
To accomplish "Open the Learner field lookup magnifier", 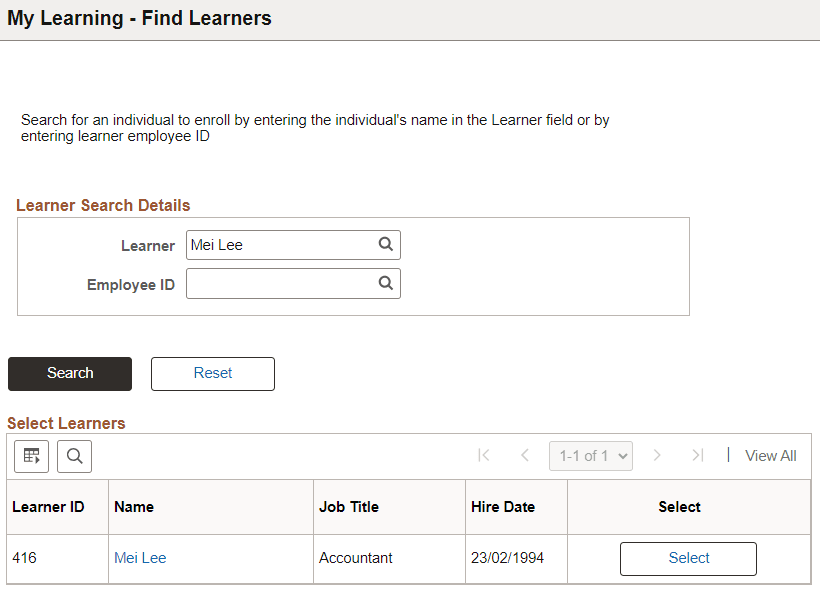I will pyautogui.click(x=386, y=244).
